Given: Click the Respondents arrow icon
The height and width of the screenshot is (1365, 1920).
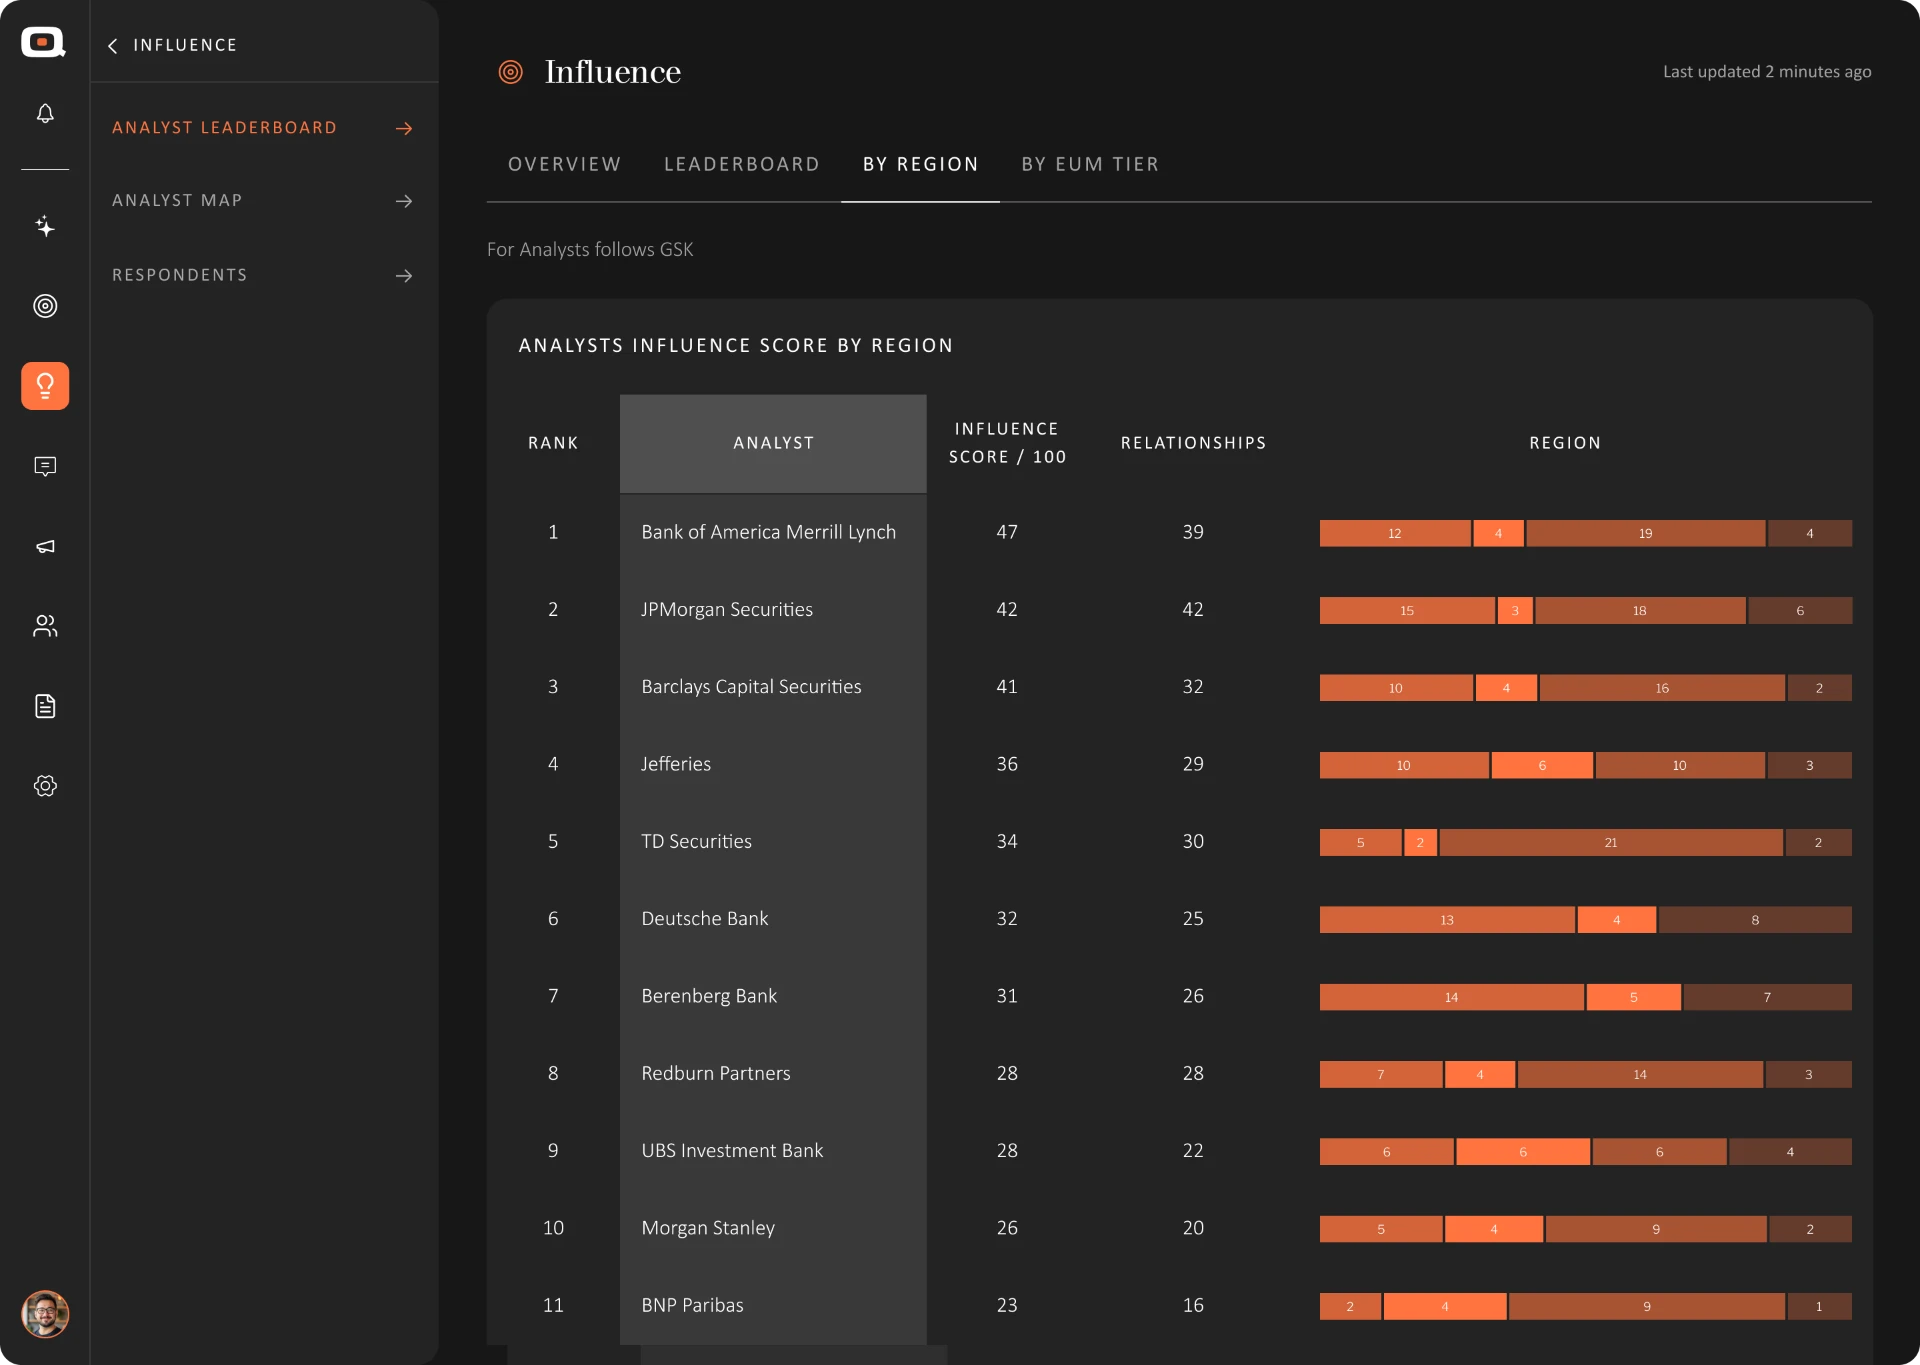Looking at the screenshot, I should [x=404, y=276].
